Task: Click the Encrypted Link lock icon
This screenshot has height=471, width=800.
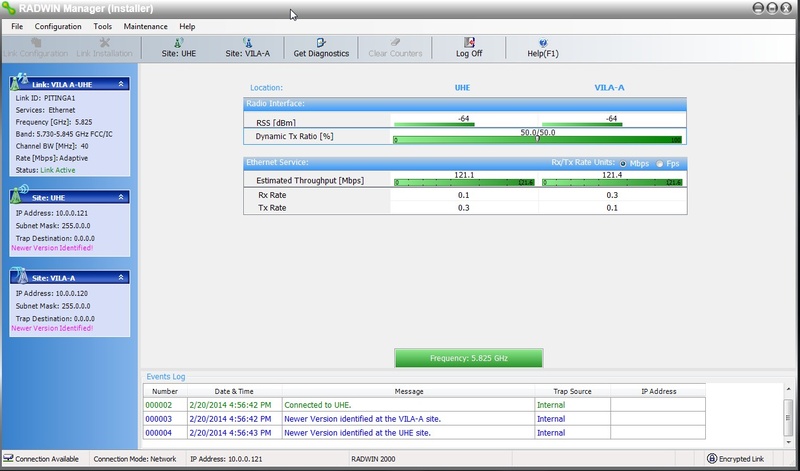Action: click(x=712, y=458)
